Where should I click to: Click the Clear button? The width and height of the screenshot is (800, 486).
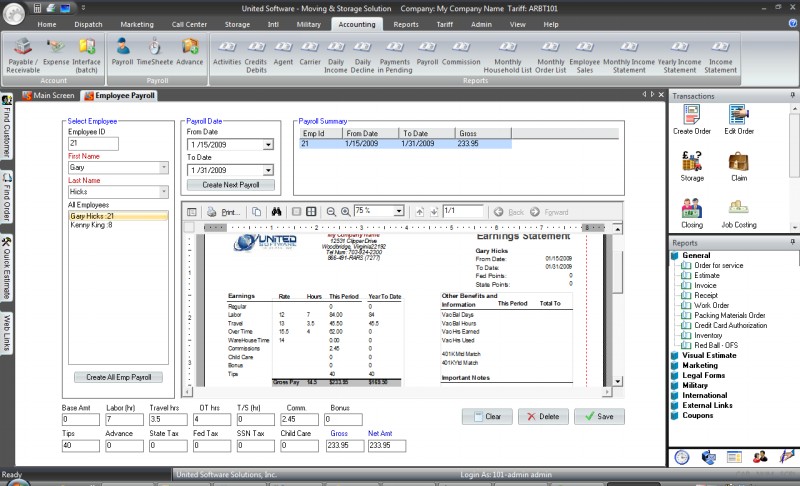click(487, 417)
